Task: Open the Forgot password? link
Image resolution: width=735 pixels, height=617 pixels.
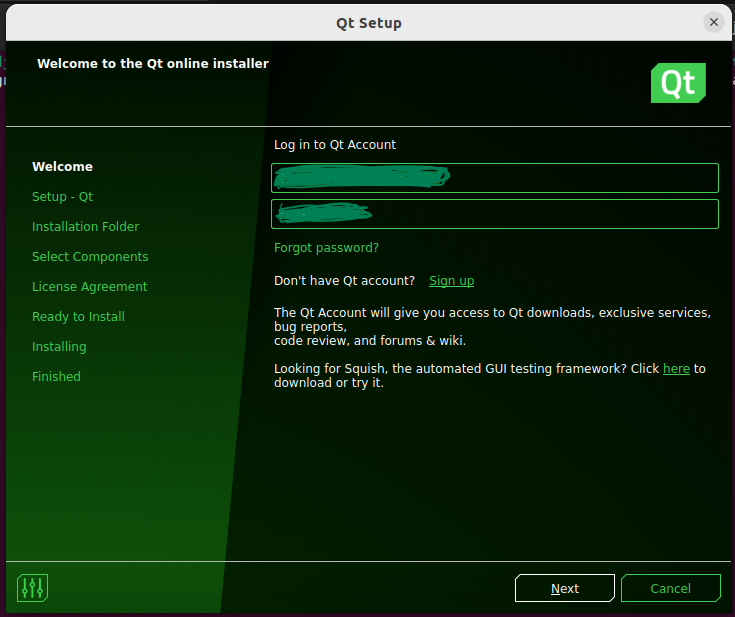Action: coord(326,248)
